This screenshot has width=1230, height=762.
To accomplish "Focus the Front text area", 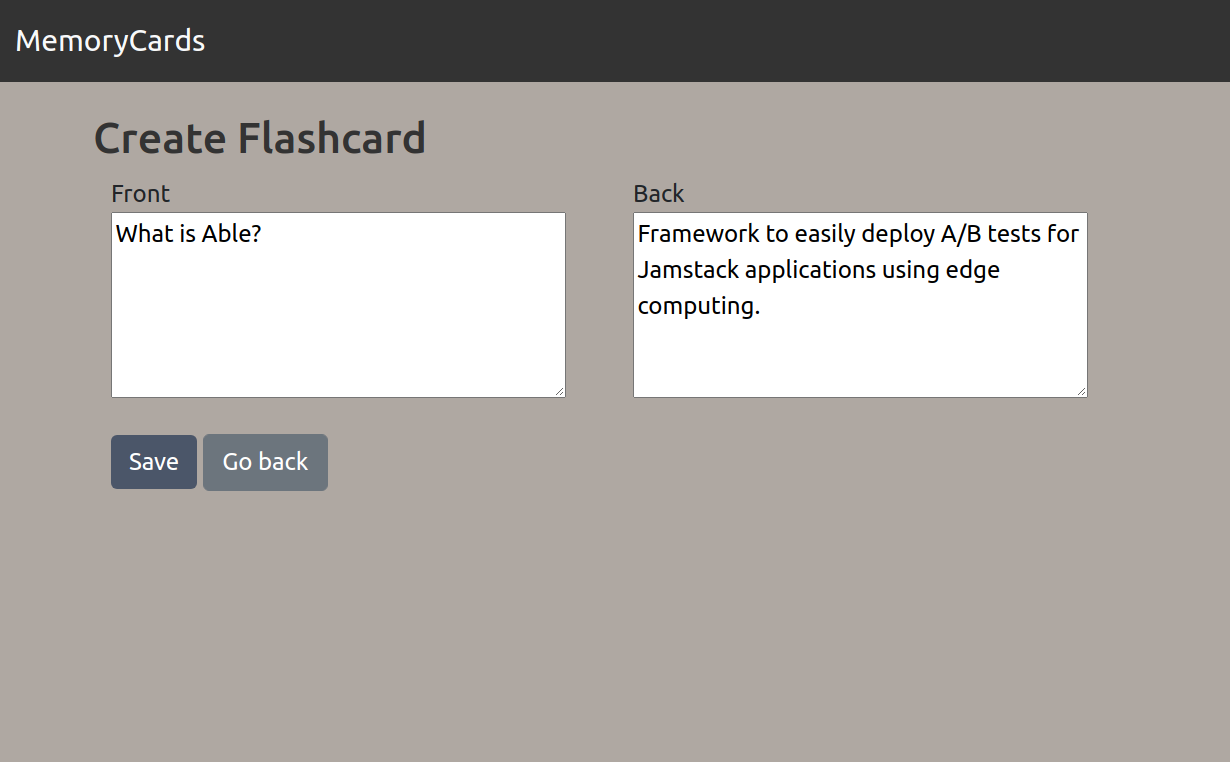I will click(338, 320).
